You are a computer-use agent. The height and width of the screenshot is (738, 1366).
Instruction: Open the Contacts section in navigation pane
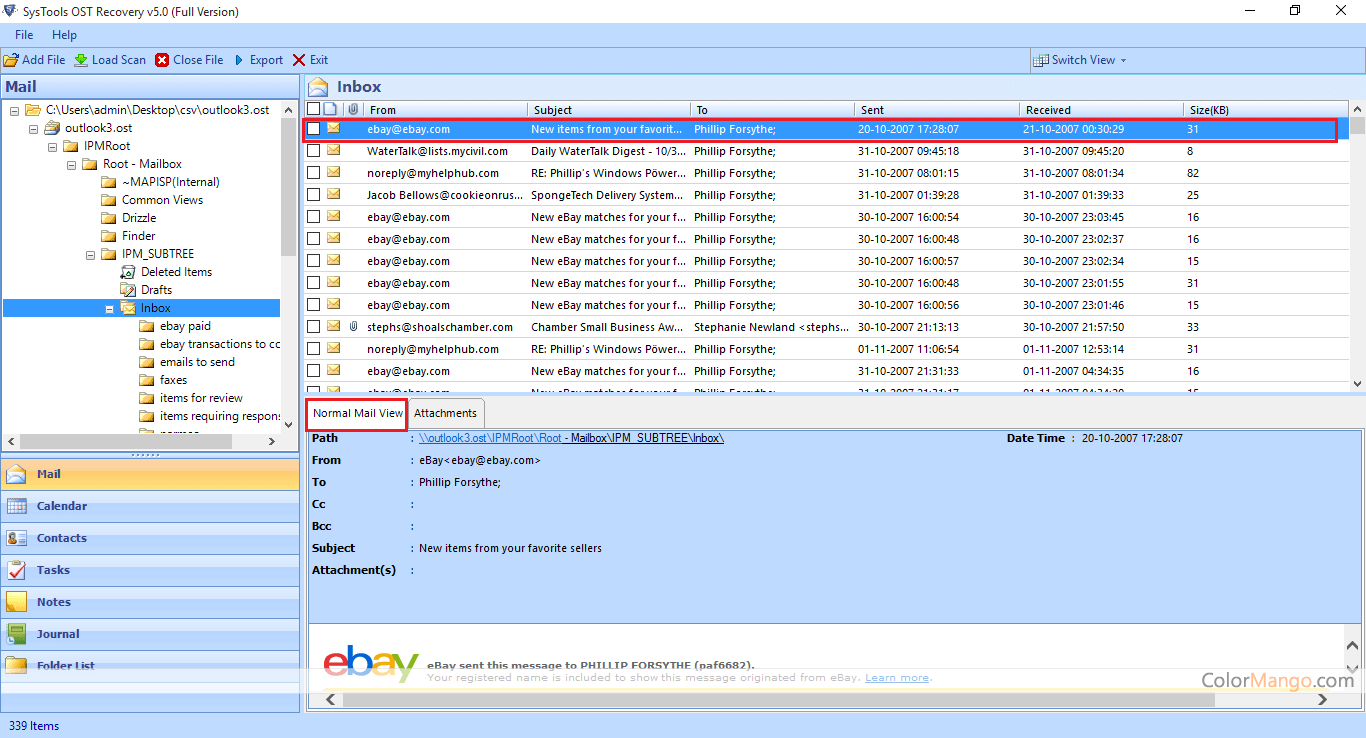pyautogui.click(x=61, y=538)
